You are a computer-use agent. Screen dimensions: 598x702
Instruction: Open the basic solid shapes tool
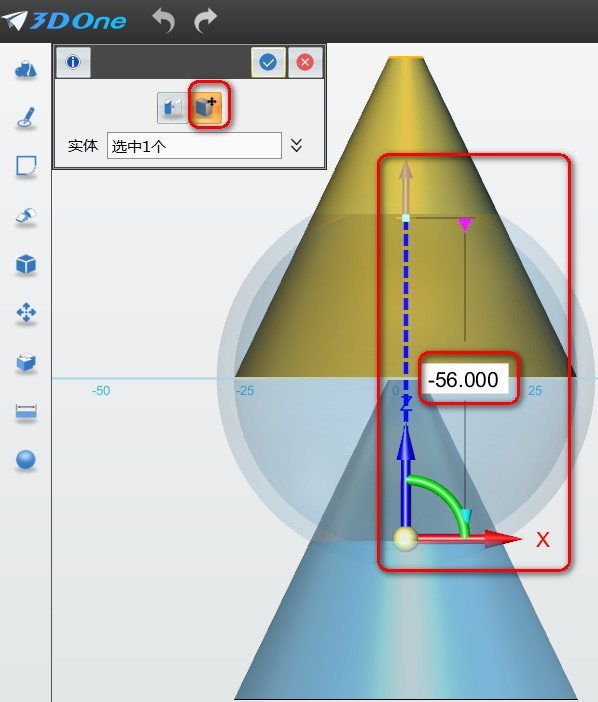point(26,70)
